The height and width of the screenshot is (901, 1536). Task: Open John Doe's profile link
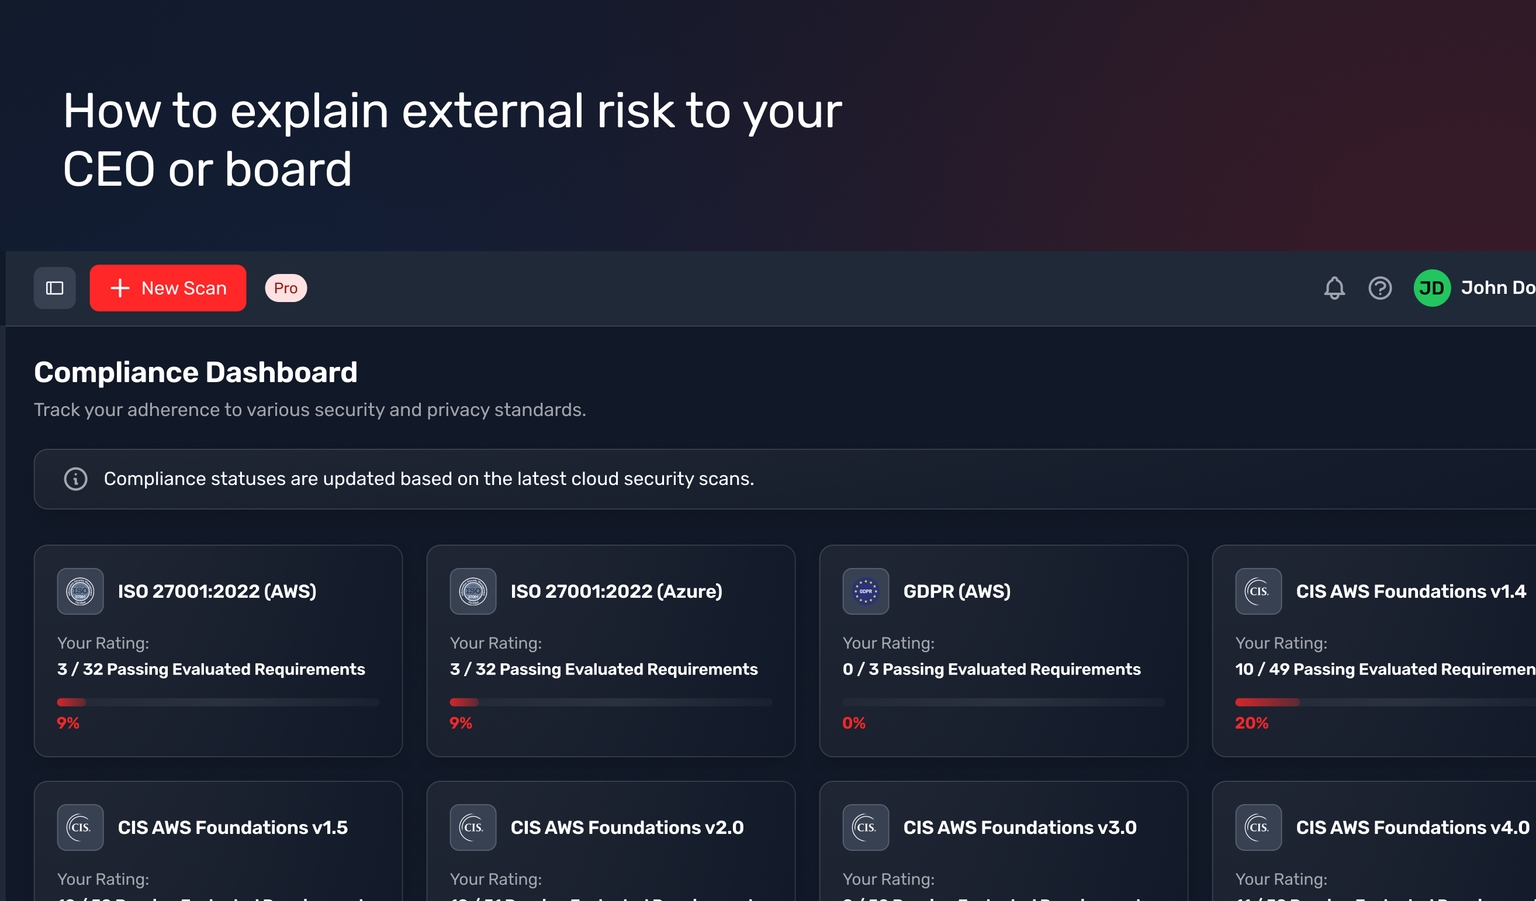(x=1497, y=287)
